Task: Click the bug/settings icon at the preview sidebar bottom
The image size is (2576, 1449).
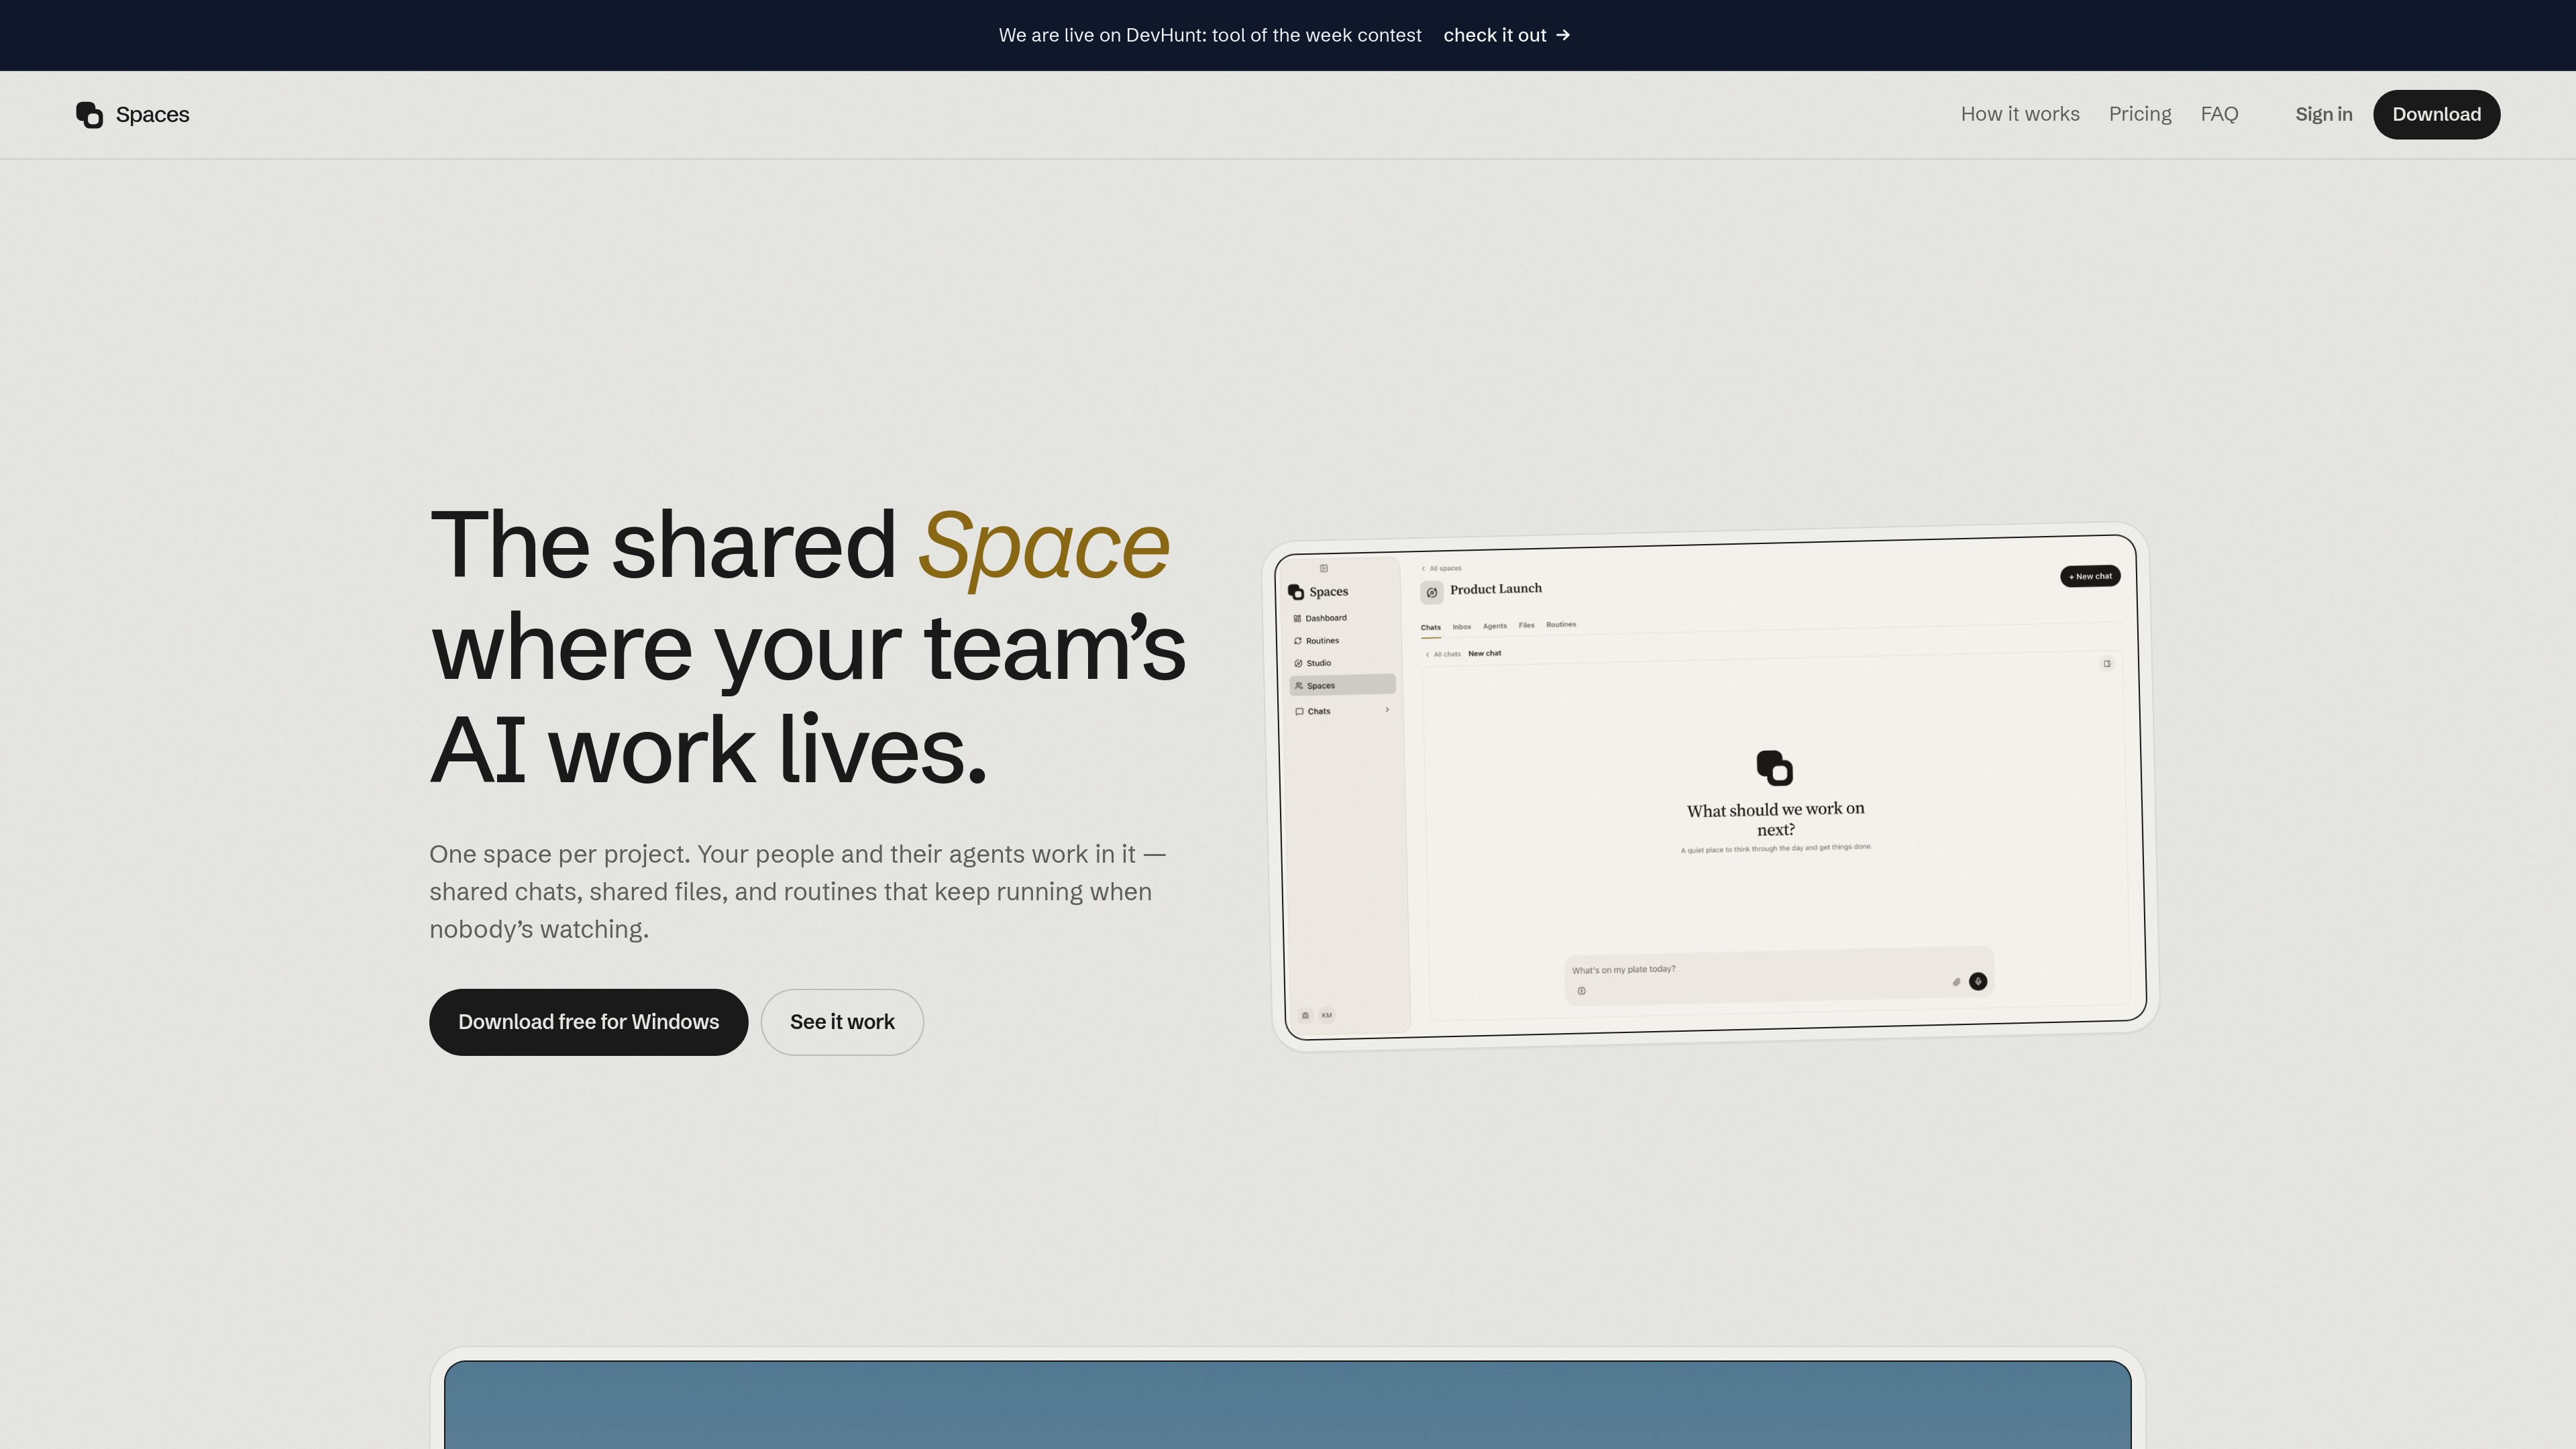Action: 1305,1015
